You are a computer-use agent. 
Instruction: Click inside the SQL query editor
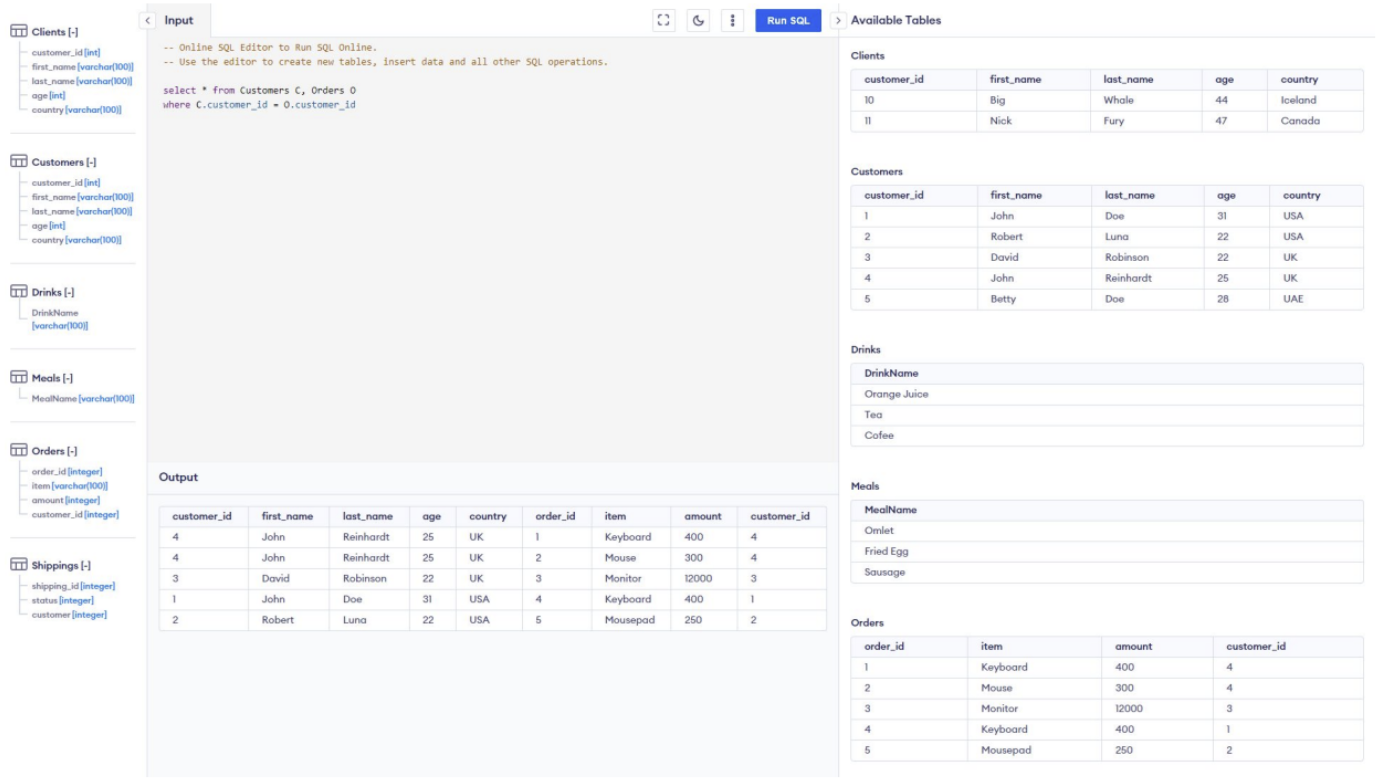click(x=490, y=250)
